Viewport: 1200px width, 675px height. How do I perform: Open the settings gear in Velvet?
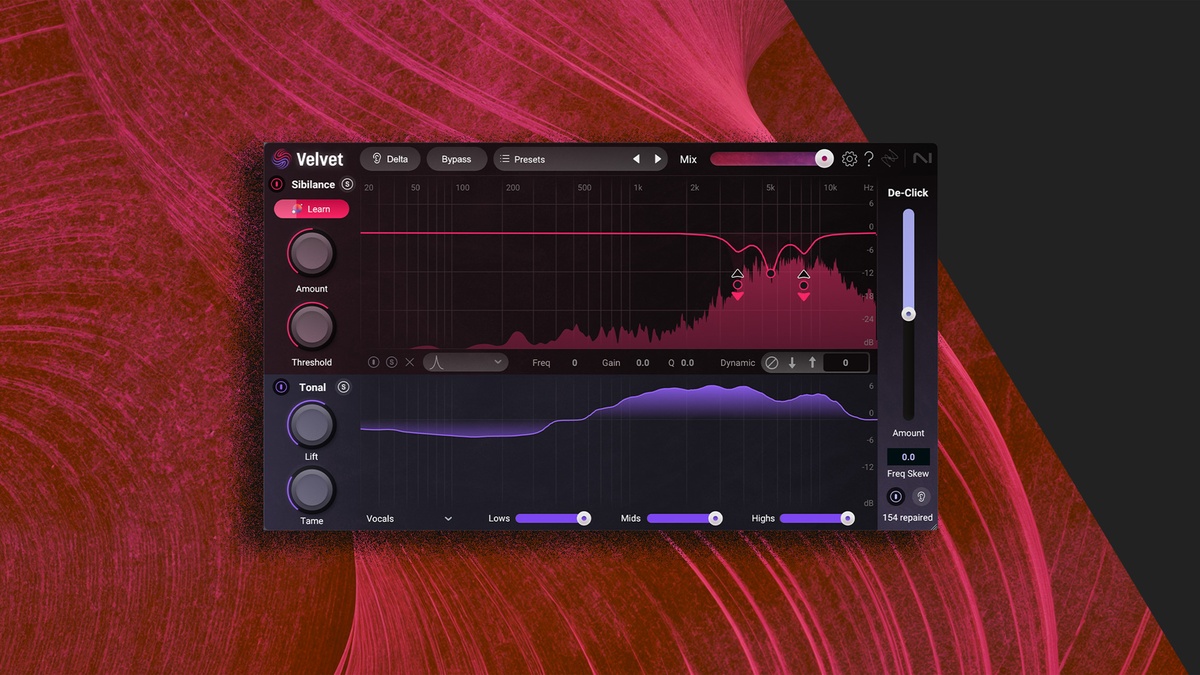(x=849, y=159)
